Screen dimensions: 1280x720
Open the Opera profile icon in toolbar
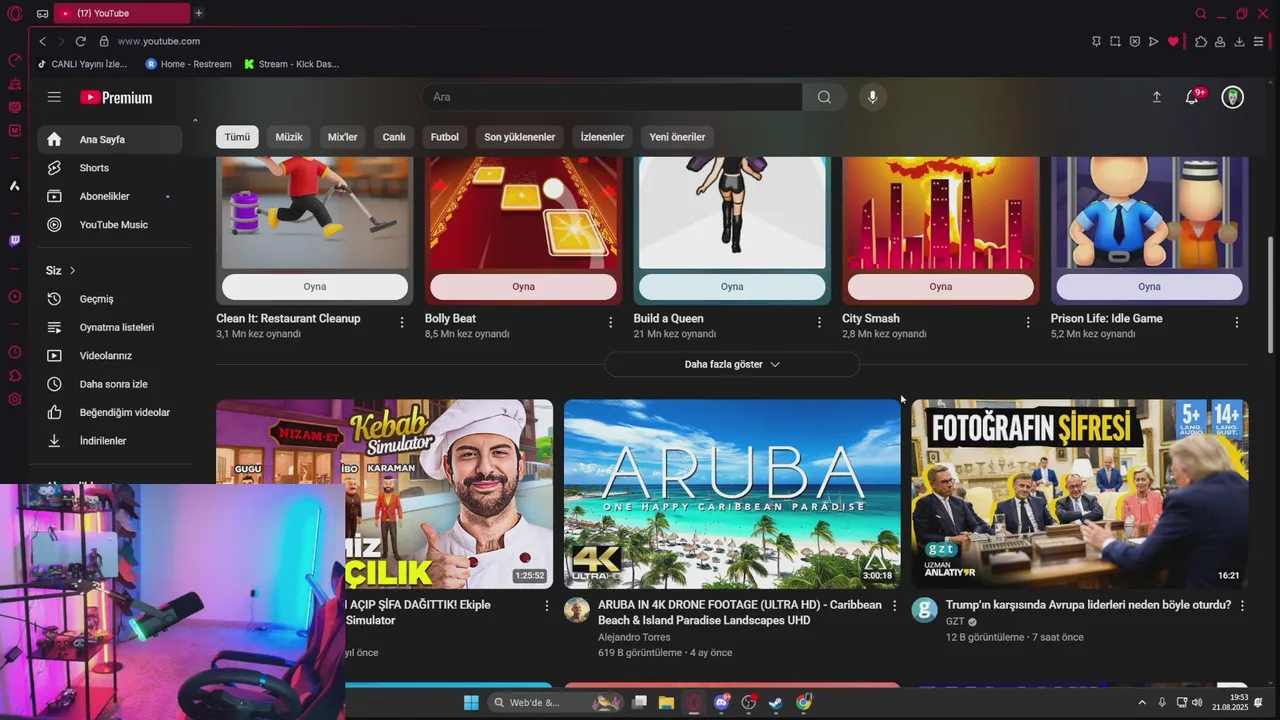click(x=1220, y=41)
